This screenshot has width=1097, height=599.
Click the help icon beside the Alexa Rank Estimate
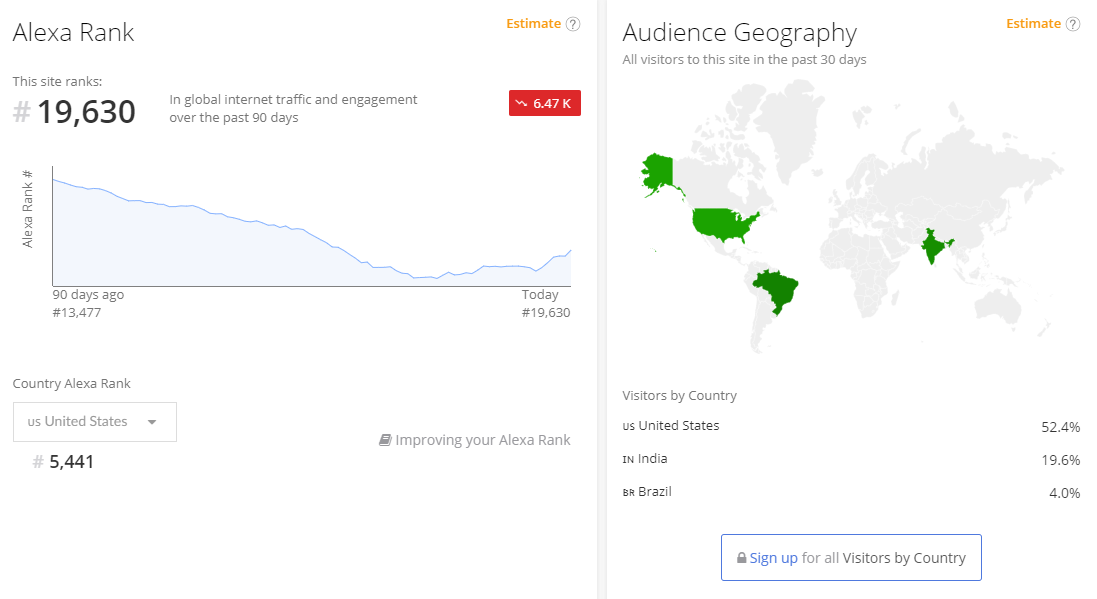pyautogui.click(x=573, y=24)
